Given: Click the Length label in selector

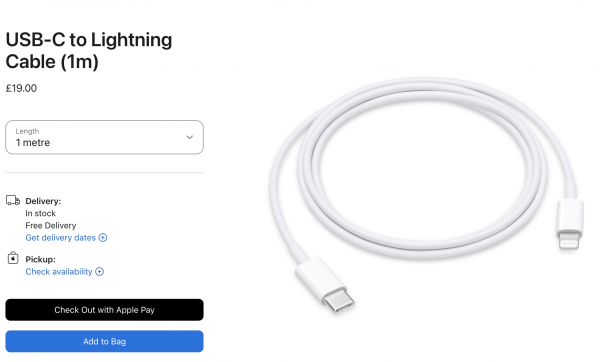Looking at the screenshot, I should [27, 131].
